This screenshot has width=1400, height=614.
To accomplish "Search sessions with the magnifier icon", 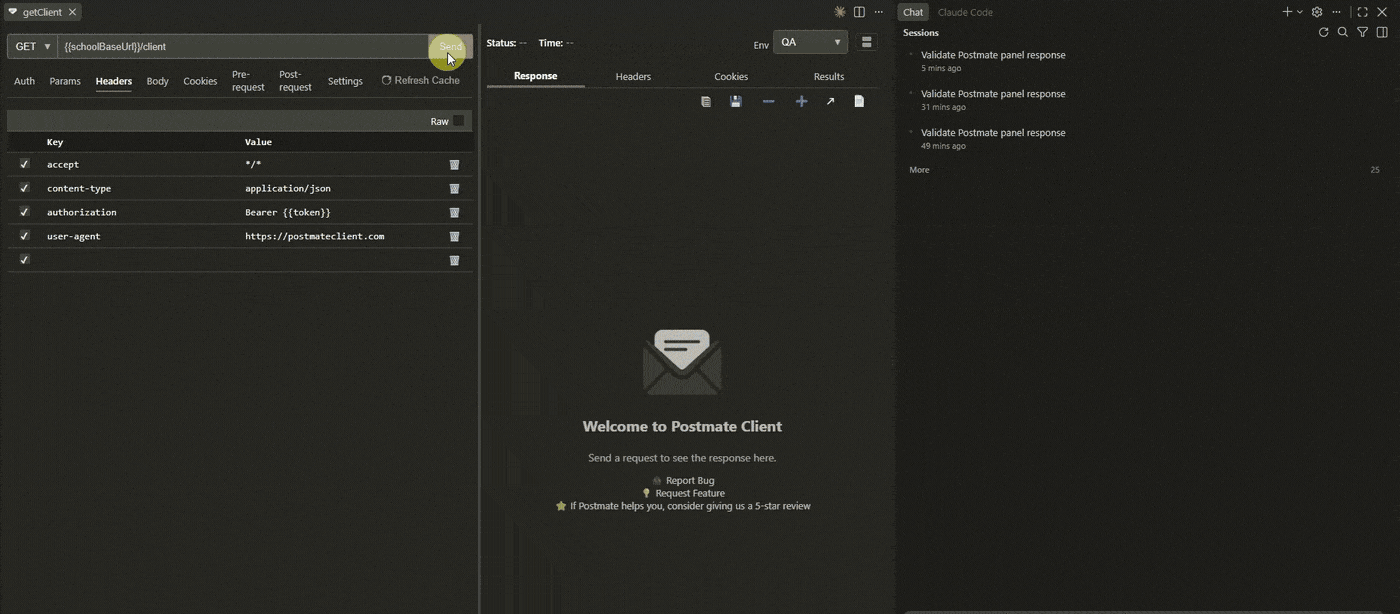I will pyautogui.click(x=1343, y=32).
